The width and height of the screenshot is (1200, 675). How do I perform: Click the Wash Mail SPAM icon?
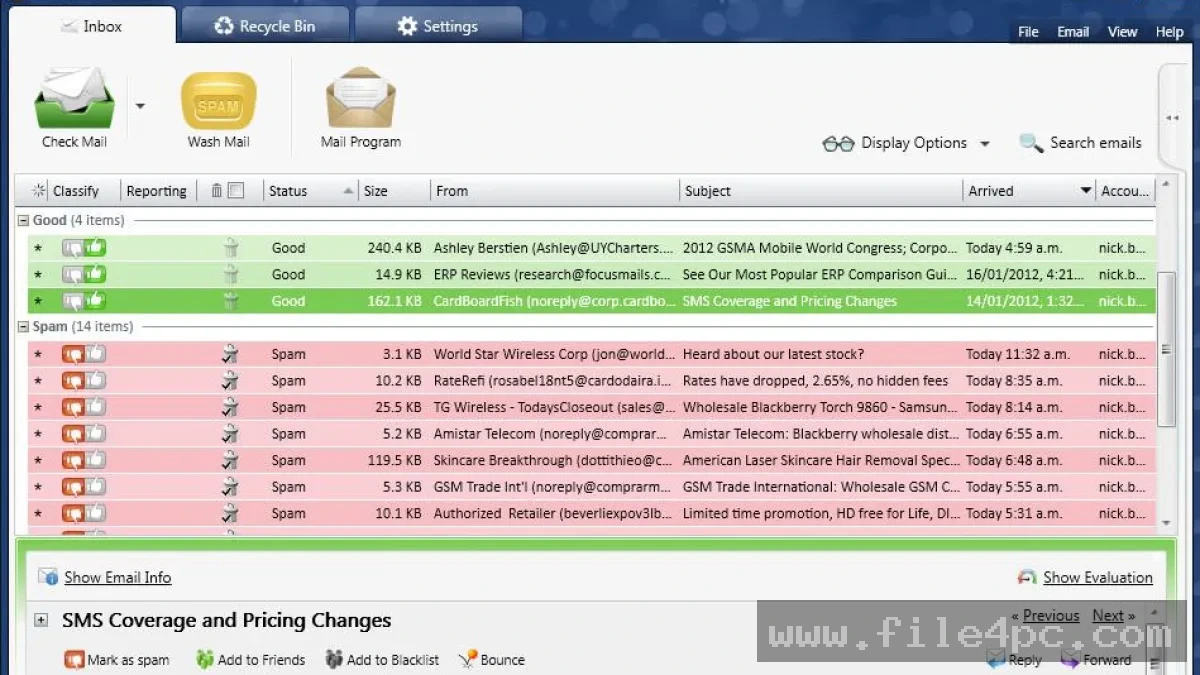(x=218, y=101)
